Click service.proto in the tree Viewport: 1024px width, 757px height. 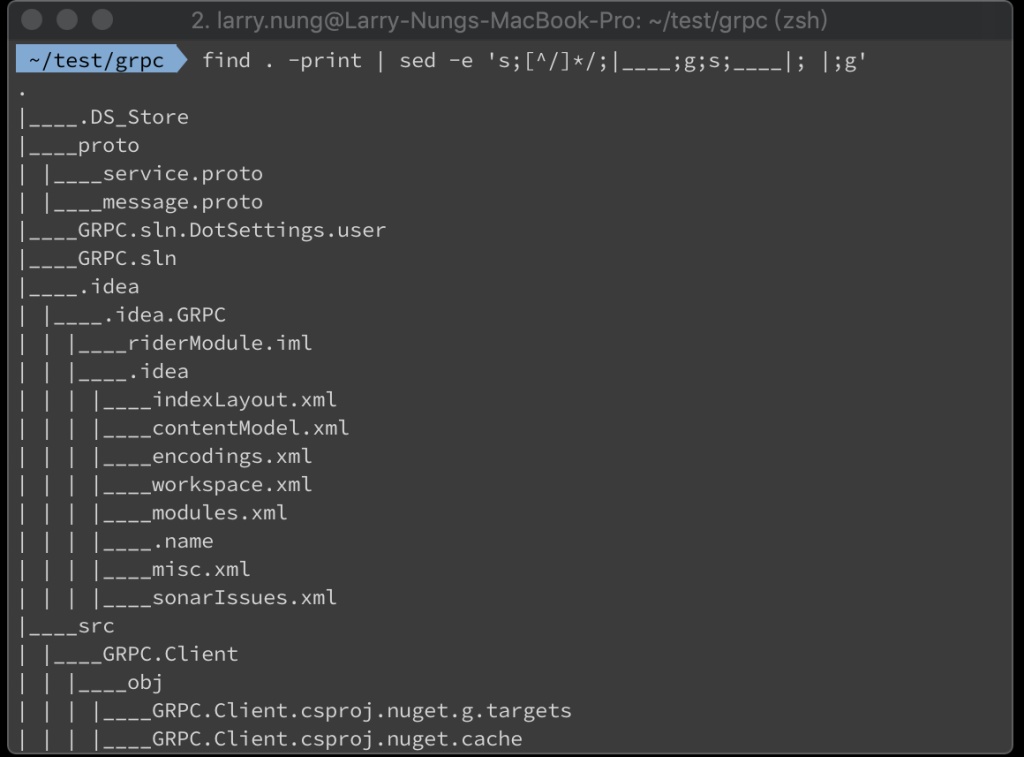[x=183, y=174]
